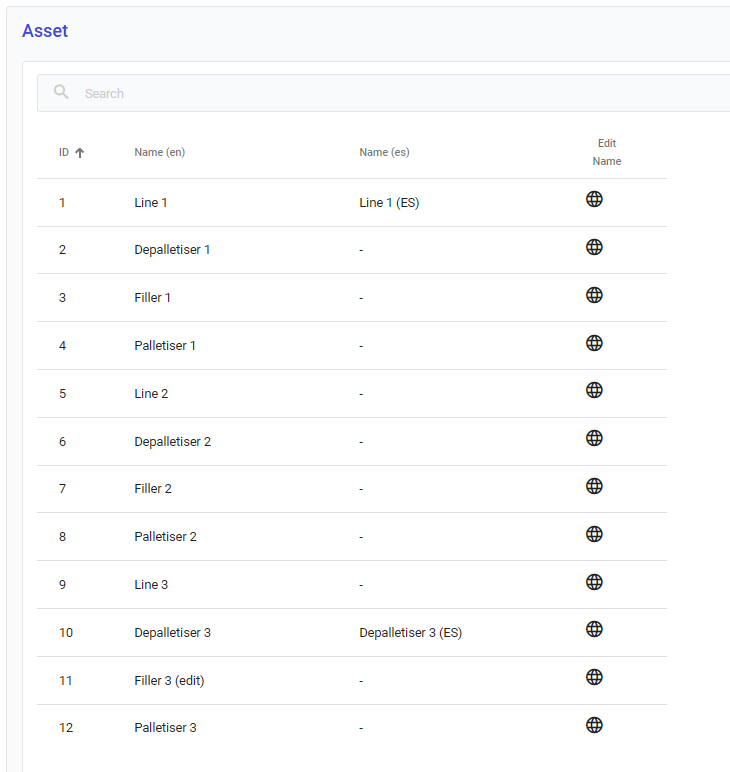This screenshot has height=772, width=730.
Task: Edit Palletiser 3 name via globe icon
Action: coord(594,725)
